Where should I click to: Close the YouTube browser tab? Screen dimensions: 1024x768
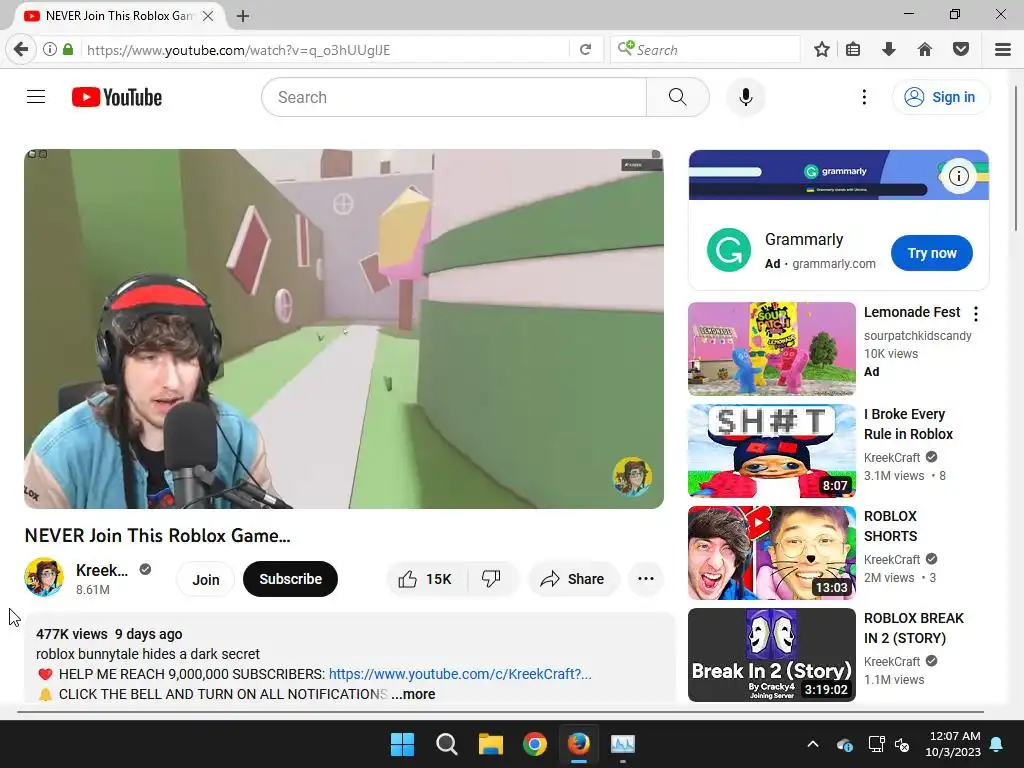pyautogui.click(x=208, y=16)
